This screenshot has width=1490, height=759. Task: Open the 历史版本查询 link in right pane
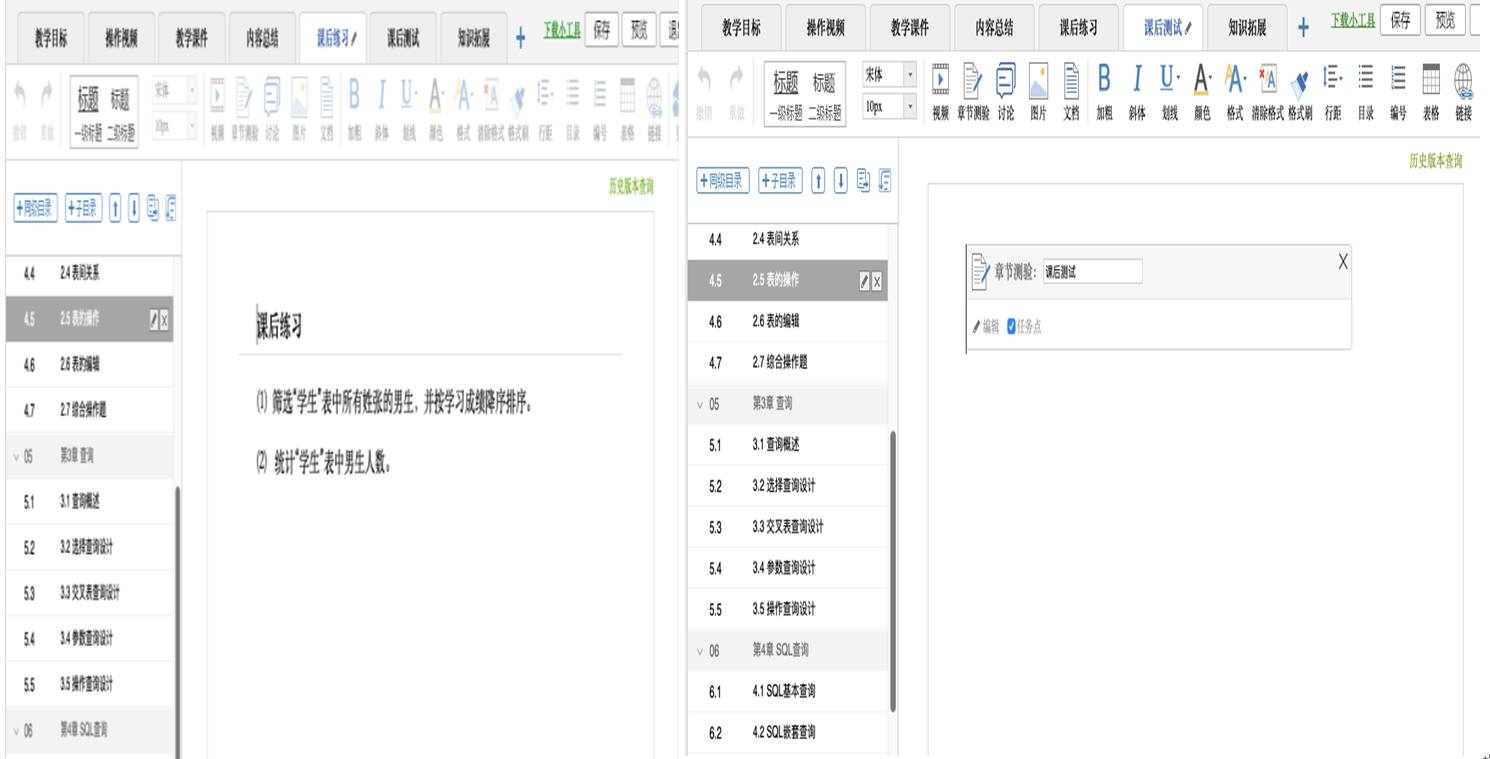point(1435,161)
